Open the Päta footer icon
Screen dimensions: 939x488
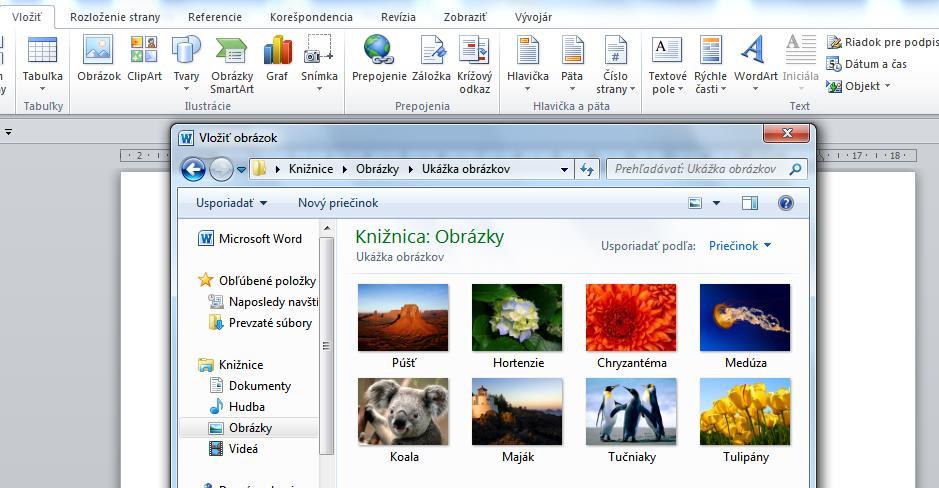(x=572, y=50)
